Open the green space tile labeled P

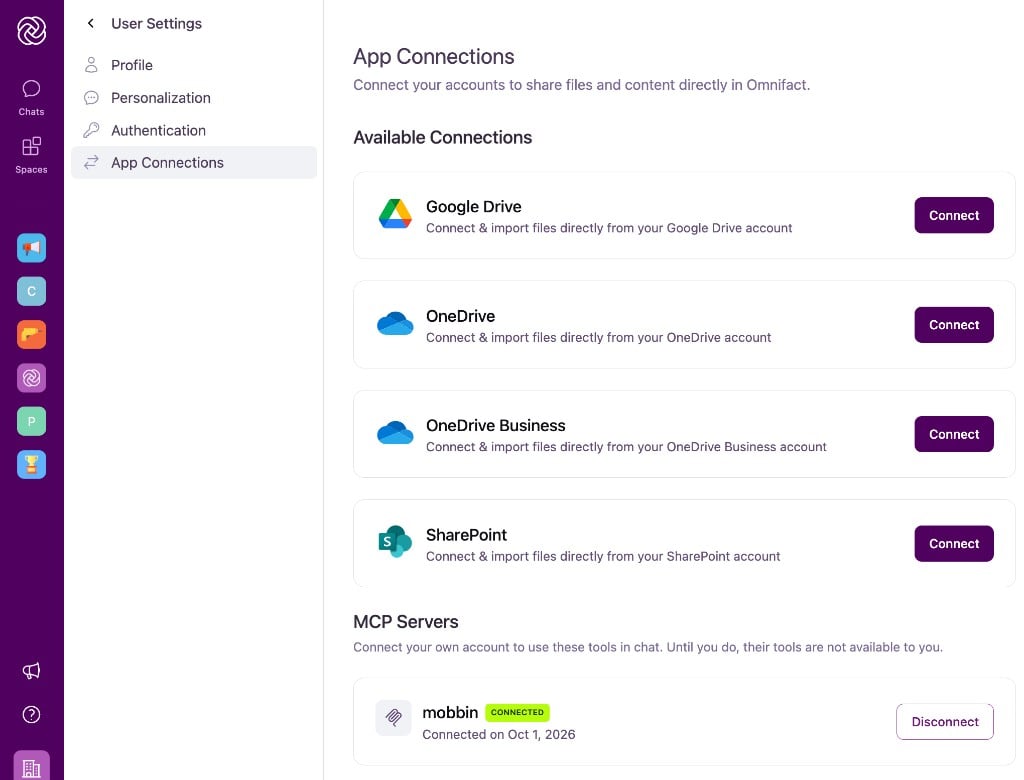tap(31, 421)
